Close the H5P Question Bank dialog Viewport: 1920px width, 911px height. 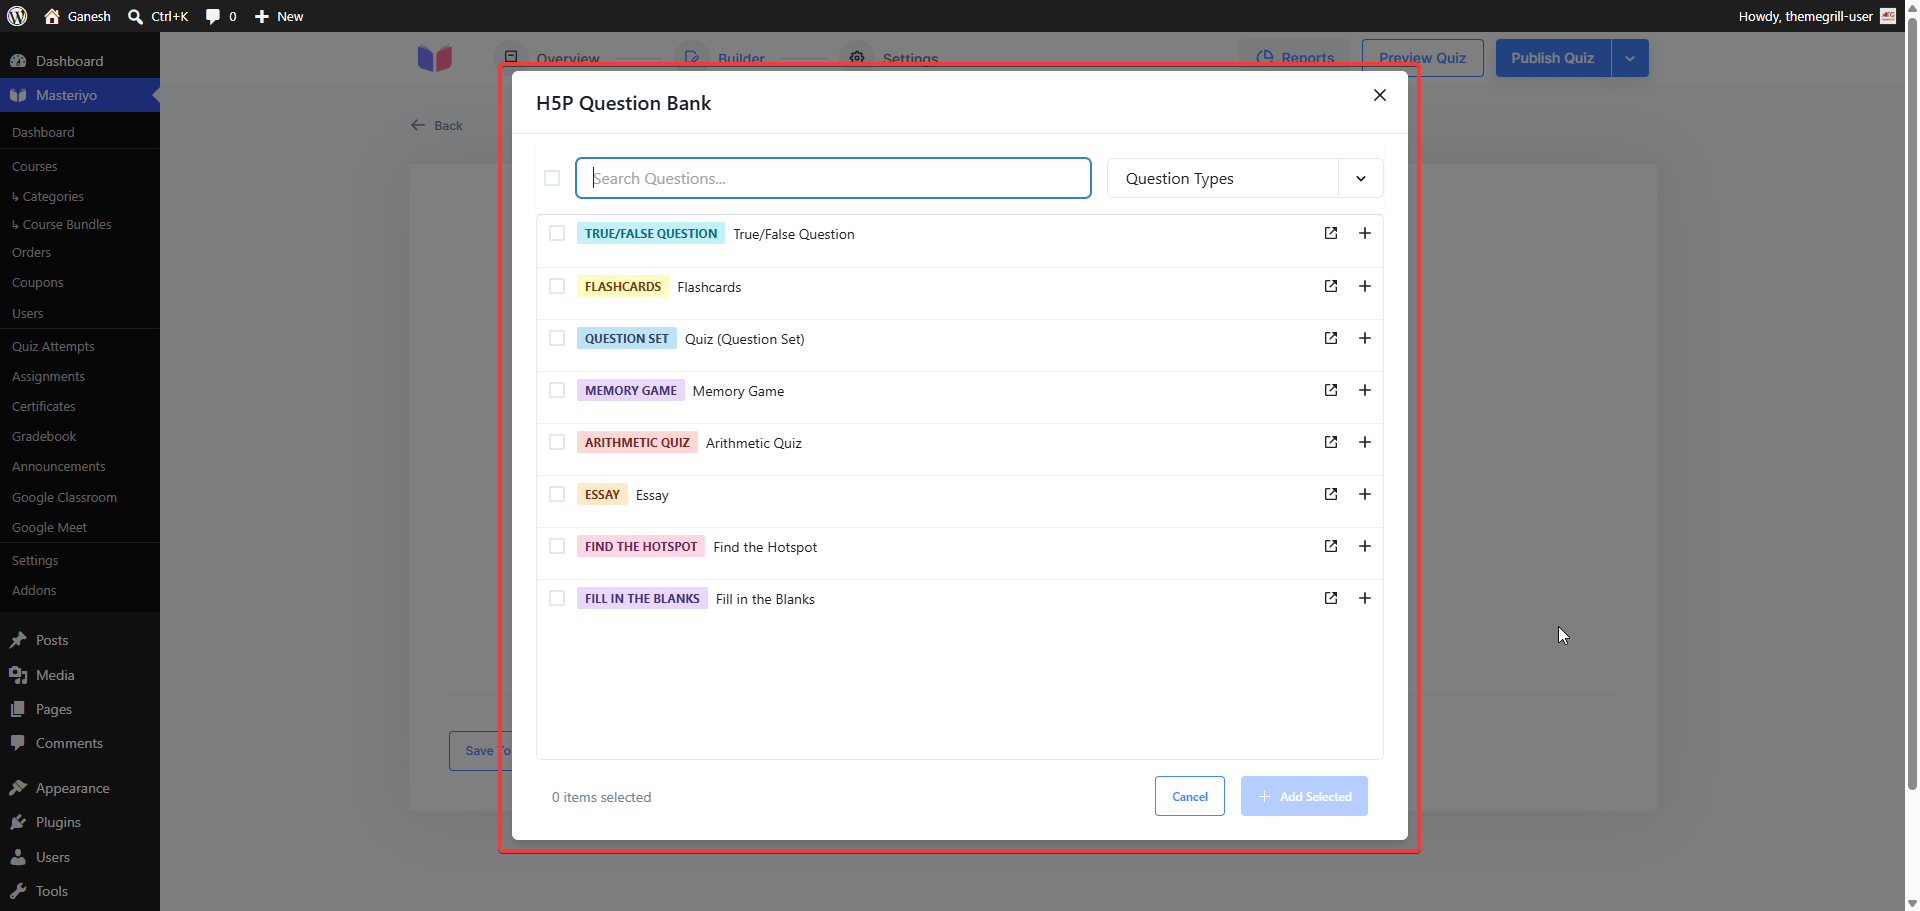point(1380,95)
